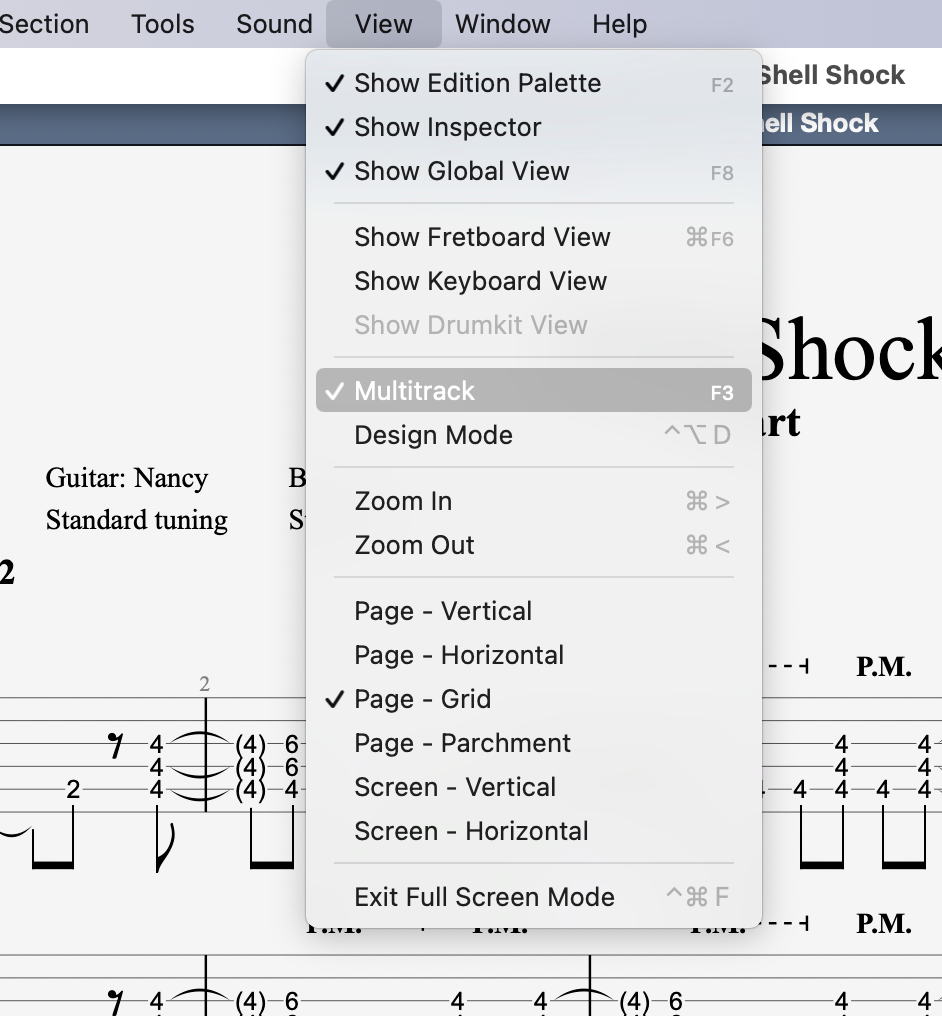Open the Tools menu
Viewport: 942px width, 1016px height.
point(163,24)
